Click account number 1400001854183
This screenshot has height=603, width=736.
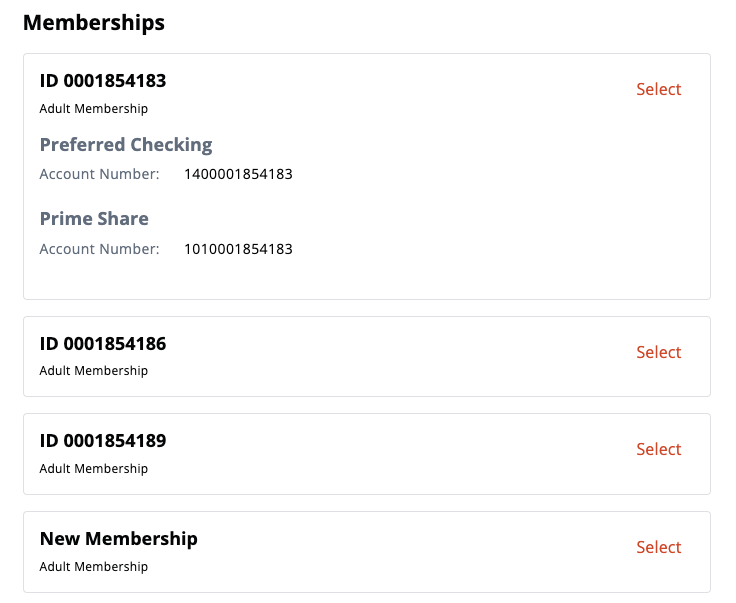coord(238,175)
